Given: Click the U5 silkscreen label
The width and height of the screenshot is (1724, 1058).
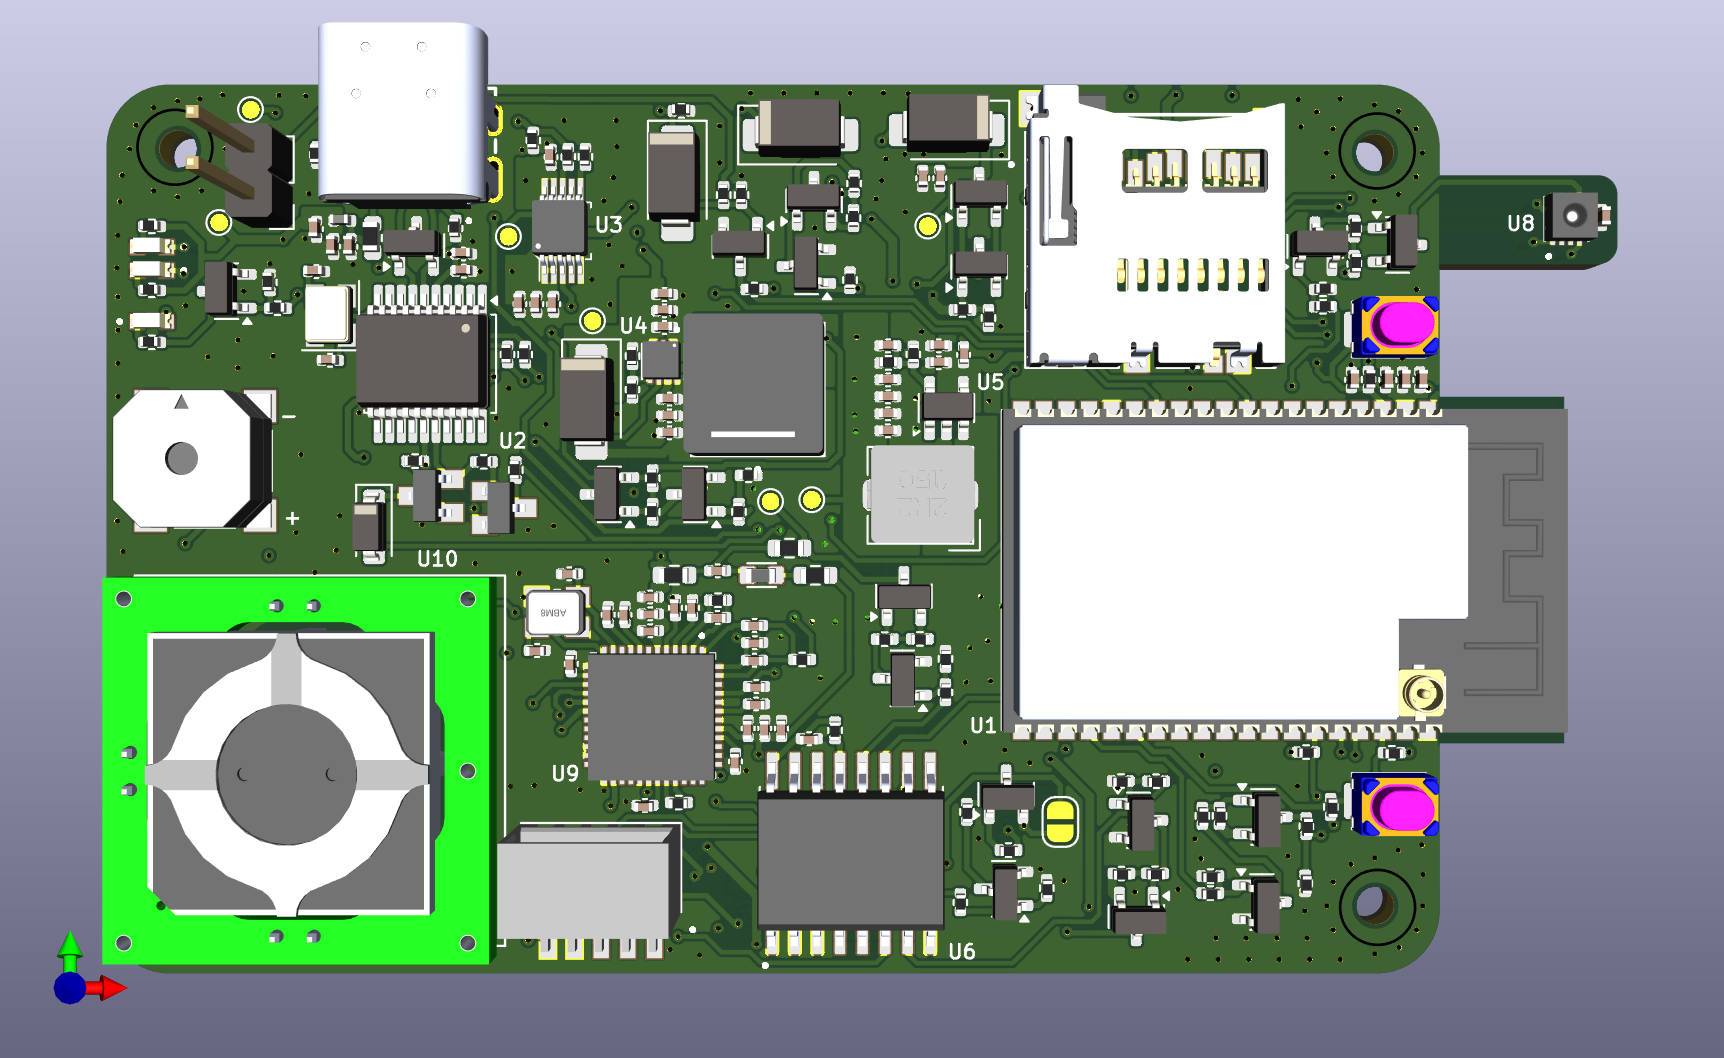Looking at the screenshot, I should pyautogui.click(x=990, y=382).
